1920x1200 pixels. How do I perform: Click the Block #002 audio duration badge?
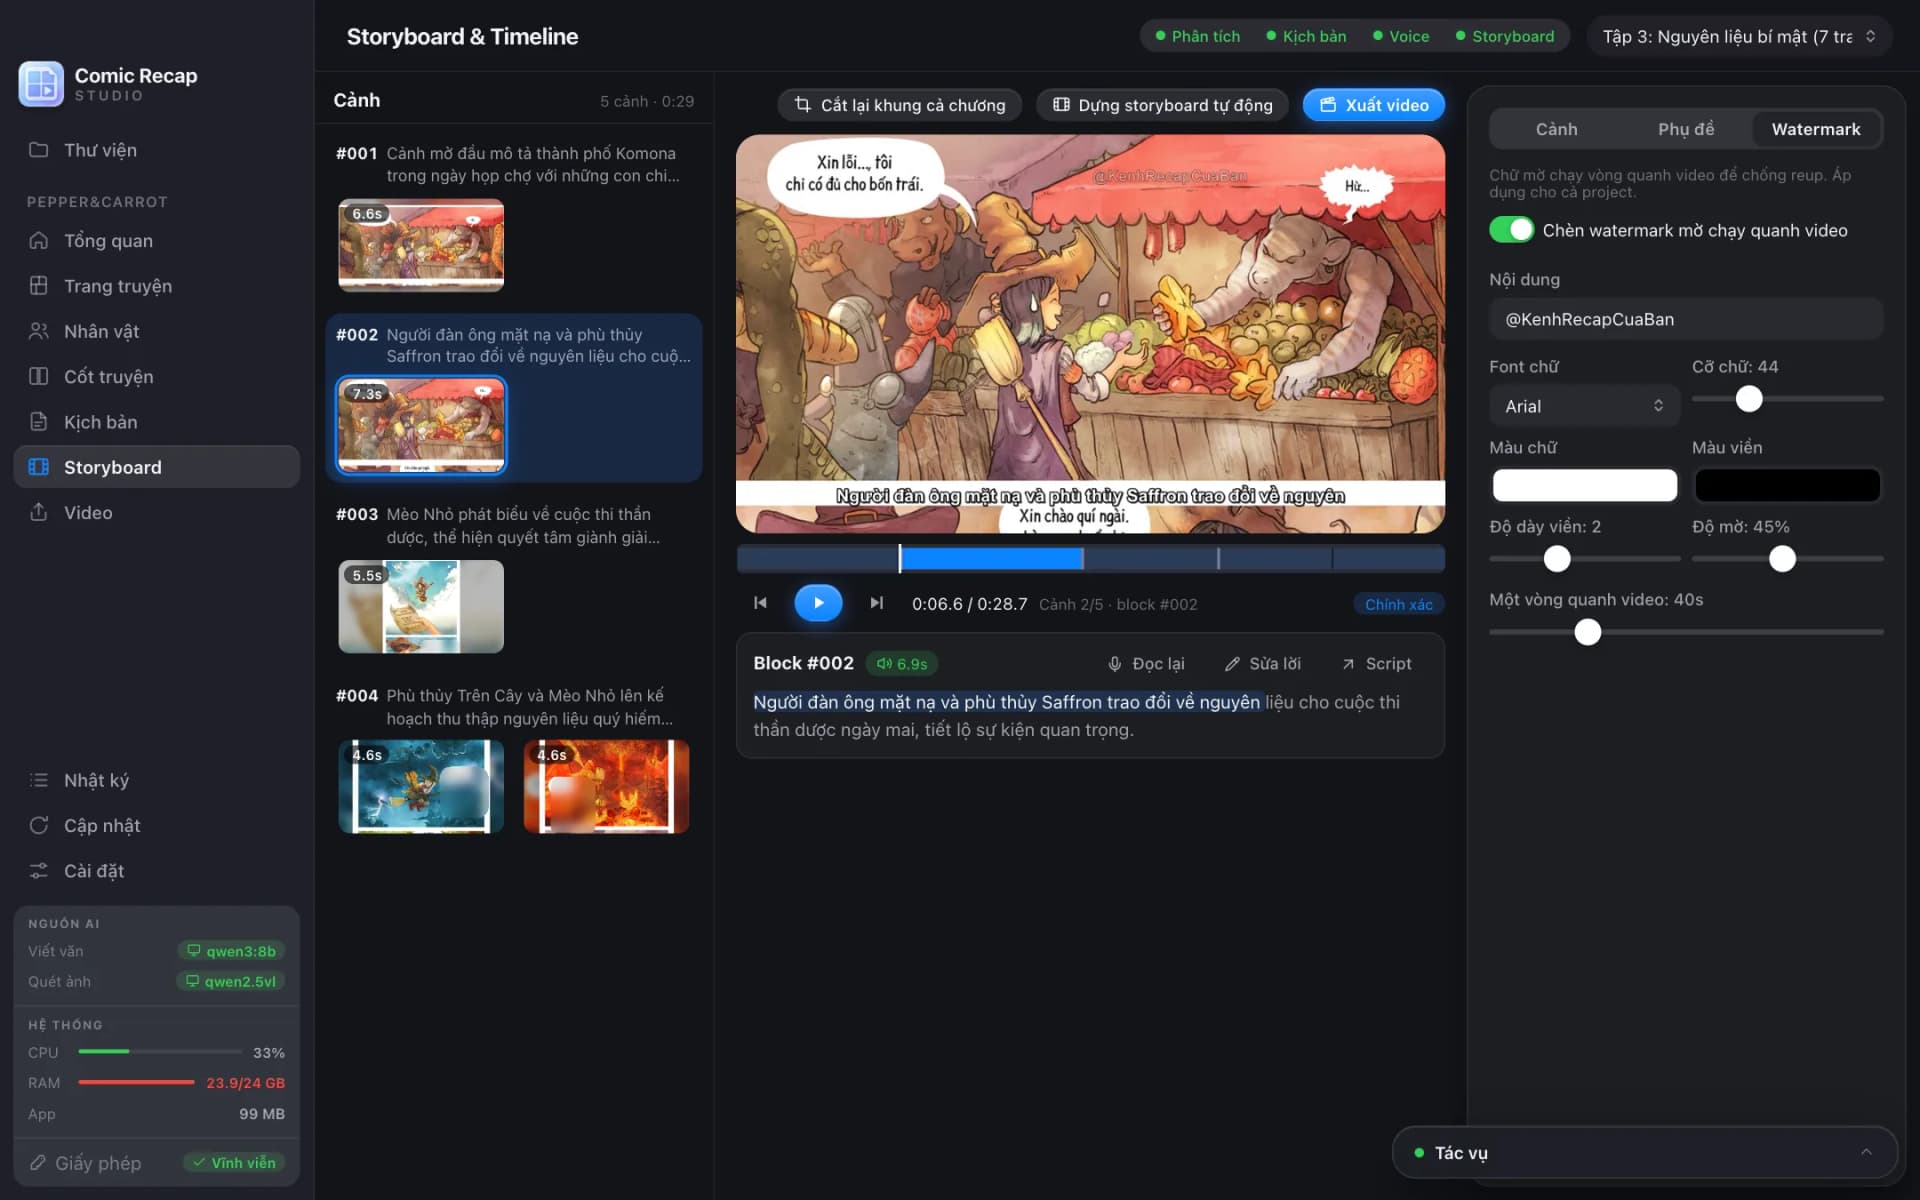(902, 664)
